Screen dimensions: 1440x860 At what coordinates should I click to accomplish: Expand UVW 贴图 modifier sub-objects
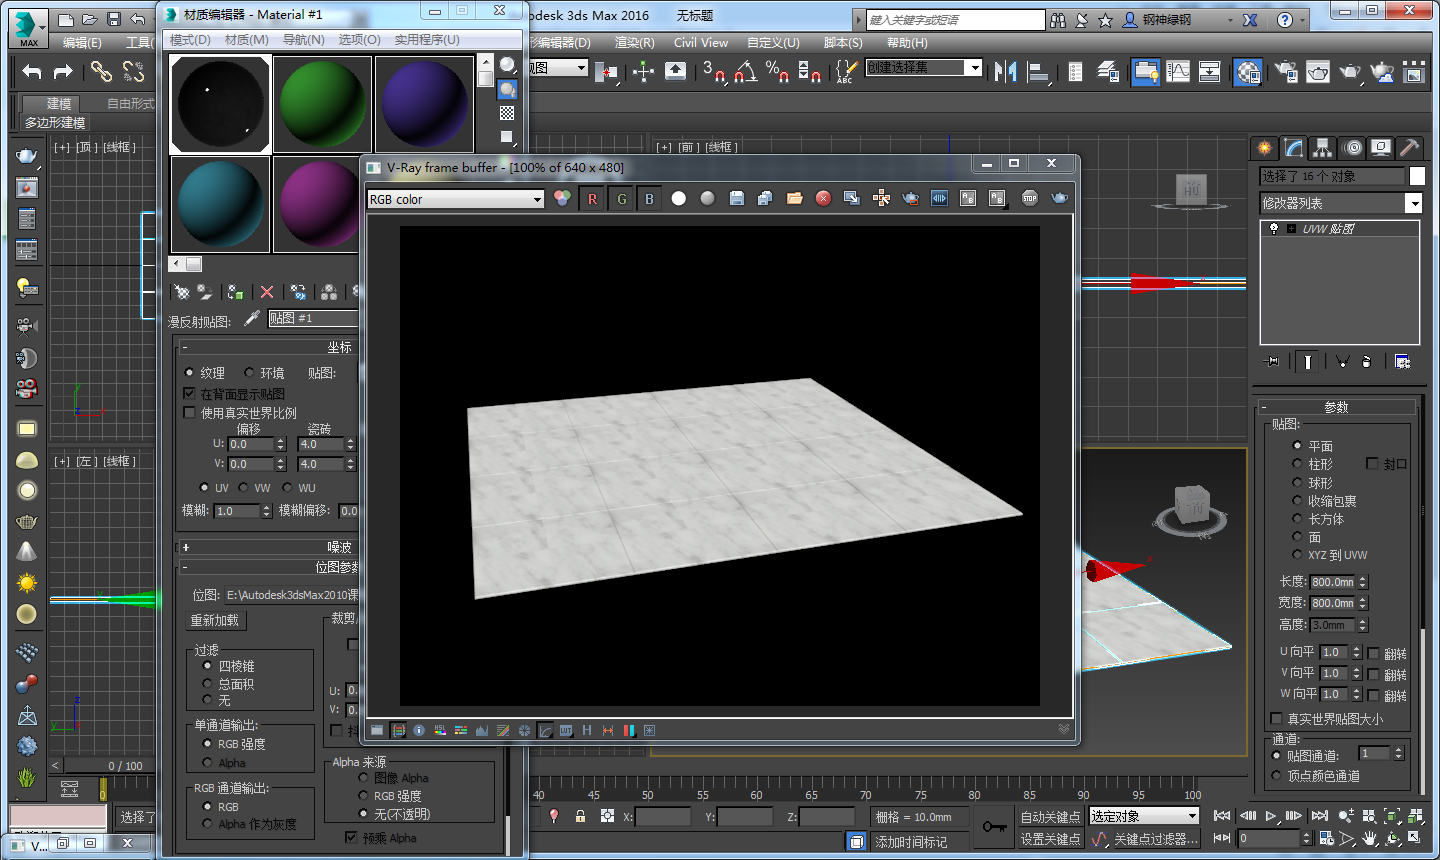(1292, 228)
